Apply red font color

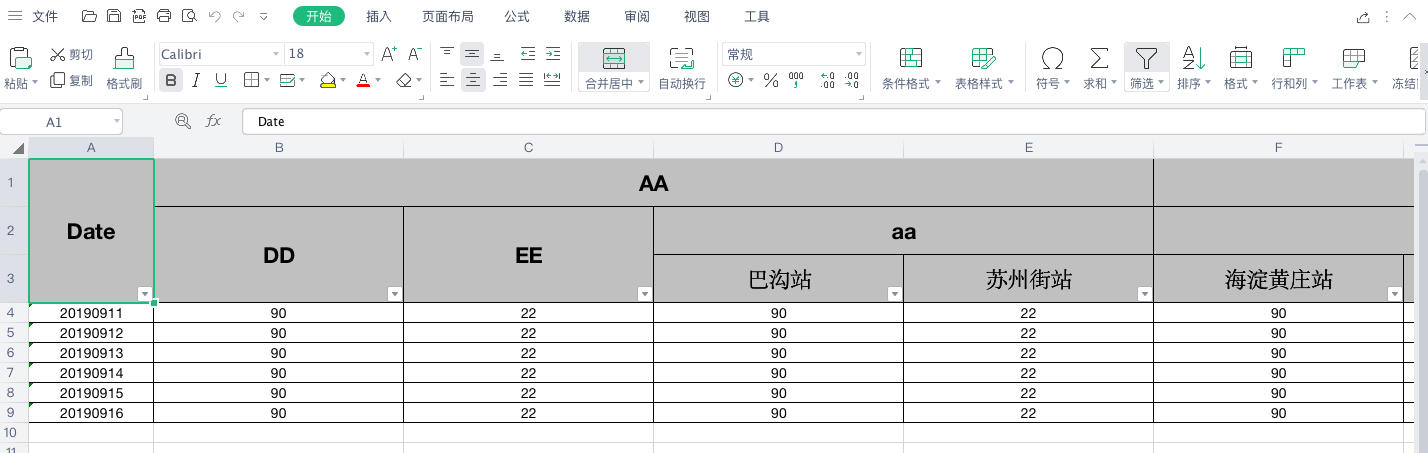(x=363, y=80)
